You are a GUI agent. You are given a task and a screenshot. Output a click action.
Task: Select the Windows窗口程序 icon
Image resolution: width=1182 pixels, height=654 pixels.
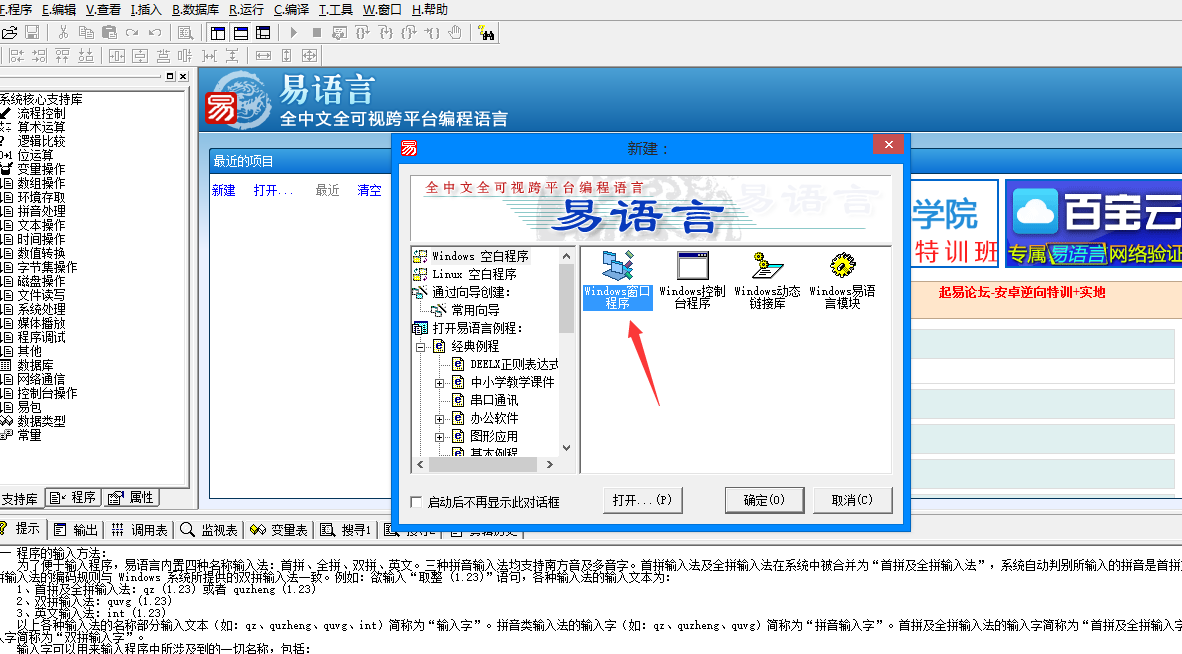point(617,280)
